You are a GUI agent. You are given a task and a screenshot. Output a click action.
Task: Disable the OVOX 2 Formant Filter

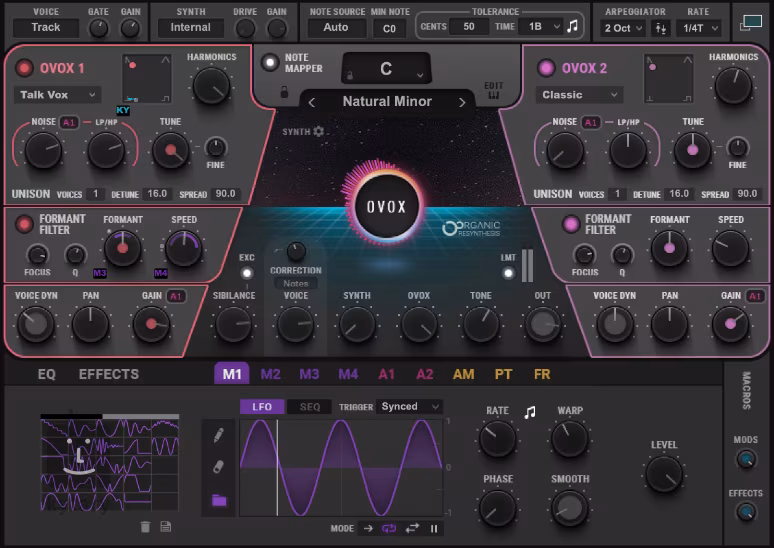point(572,223)
